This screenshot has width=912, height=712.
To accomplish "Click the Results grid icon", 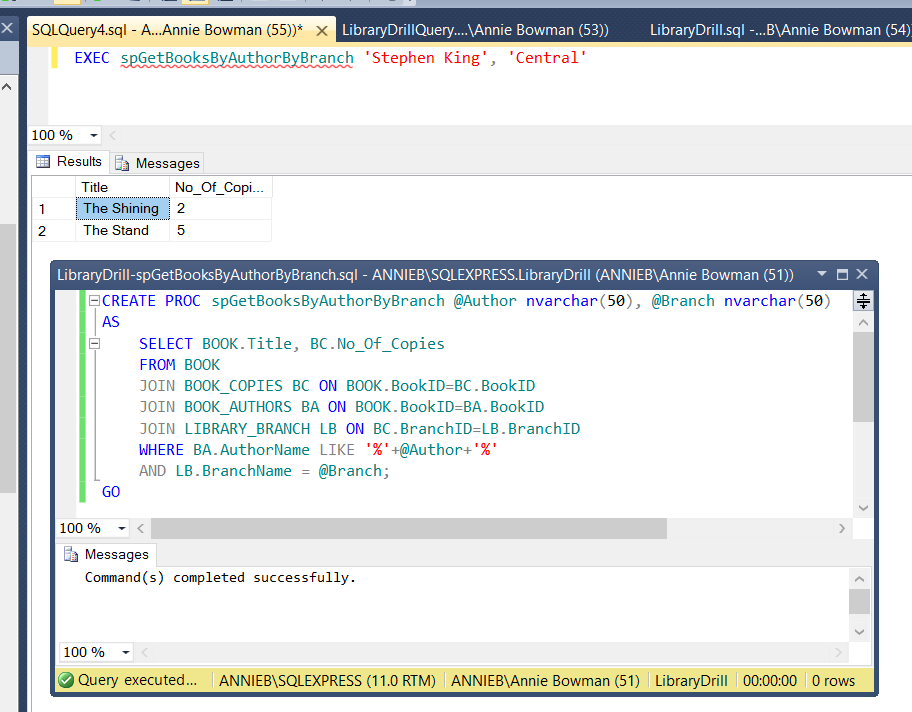I will [x=43, y=162].
